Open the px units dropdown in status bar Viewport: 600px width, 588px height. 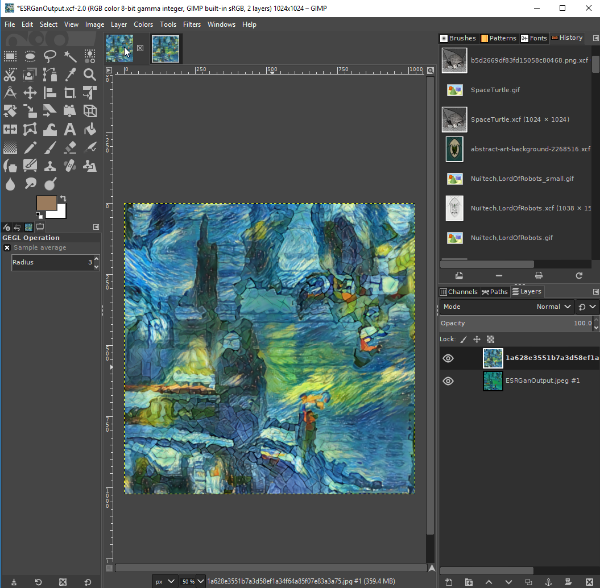pos(163,580)
